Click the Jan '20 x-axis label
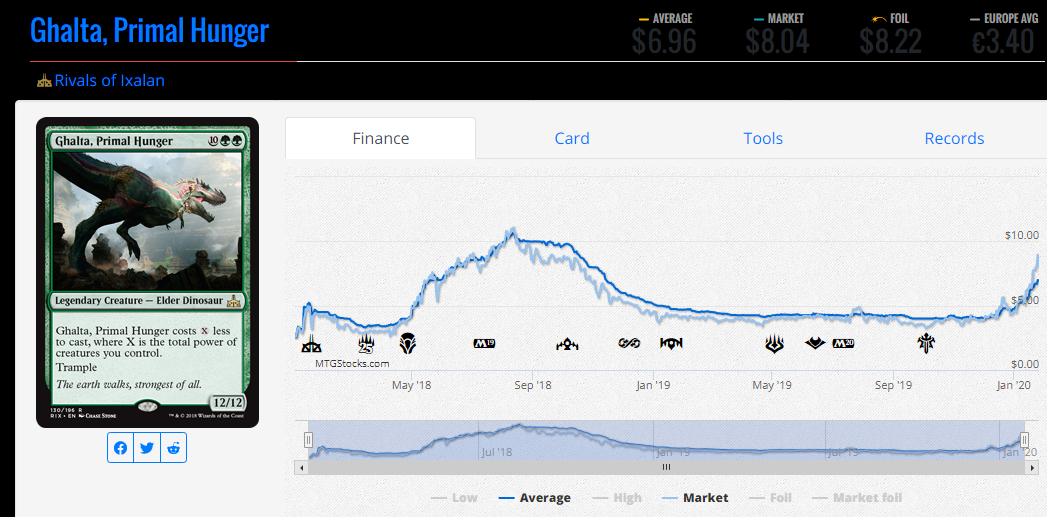The image size is (1047, 517). (x=1014, y=385)
